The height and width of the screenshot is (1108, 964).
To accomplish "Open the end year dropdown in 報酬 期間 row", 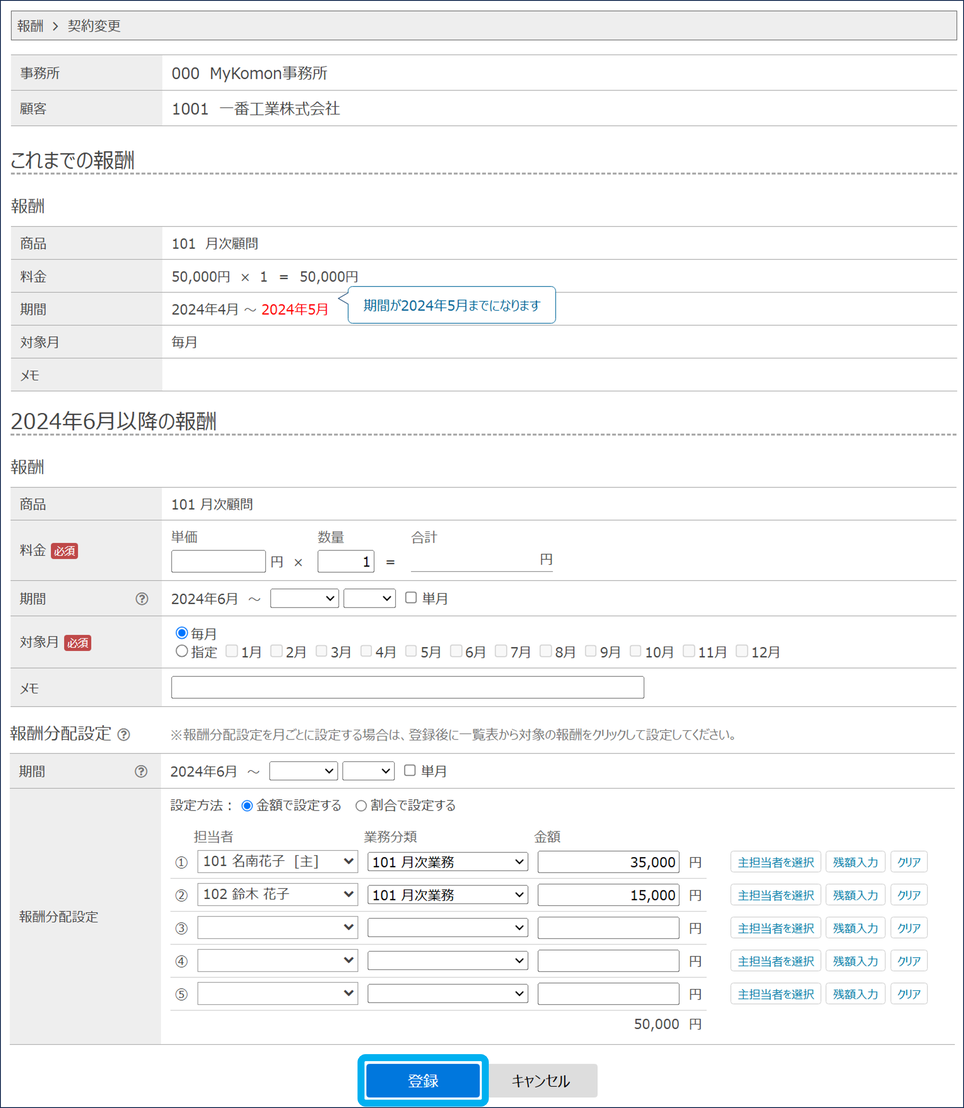I will [304, 598].
